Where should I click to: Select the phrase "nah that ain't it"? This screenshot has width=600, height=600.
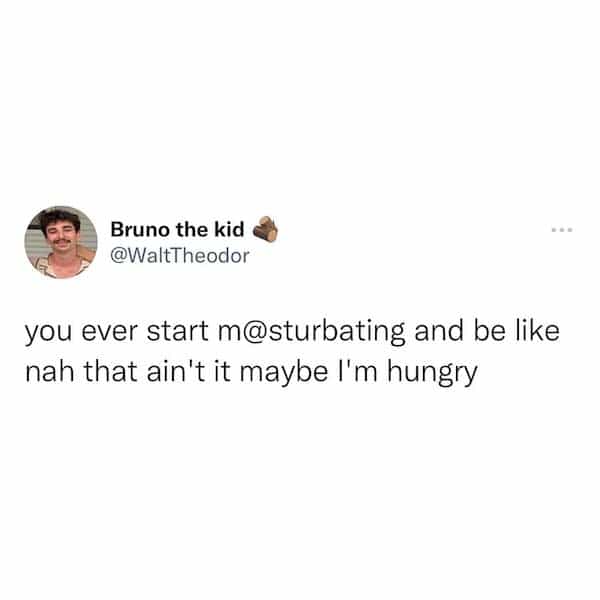(128, 370)
